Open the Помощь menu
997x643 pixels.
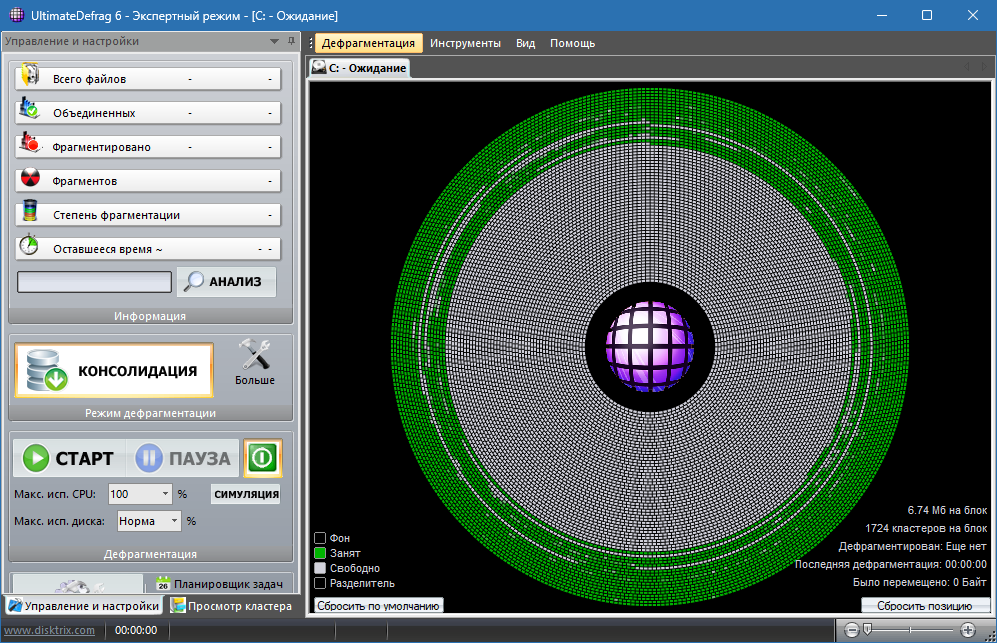(x=572, y=43)
